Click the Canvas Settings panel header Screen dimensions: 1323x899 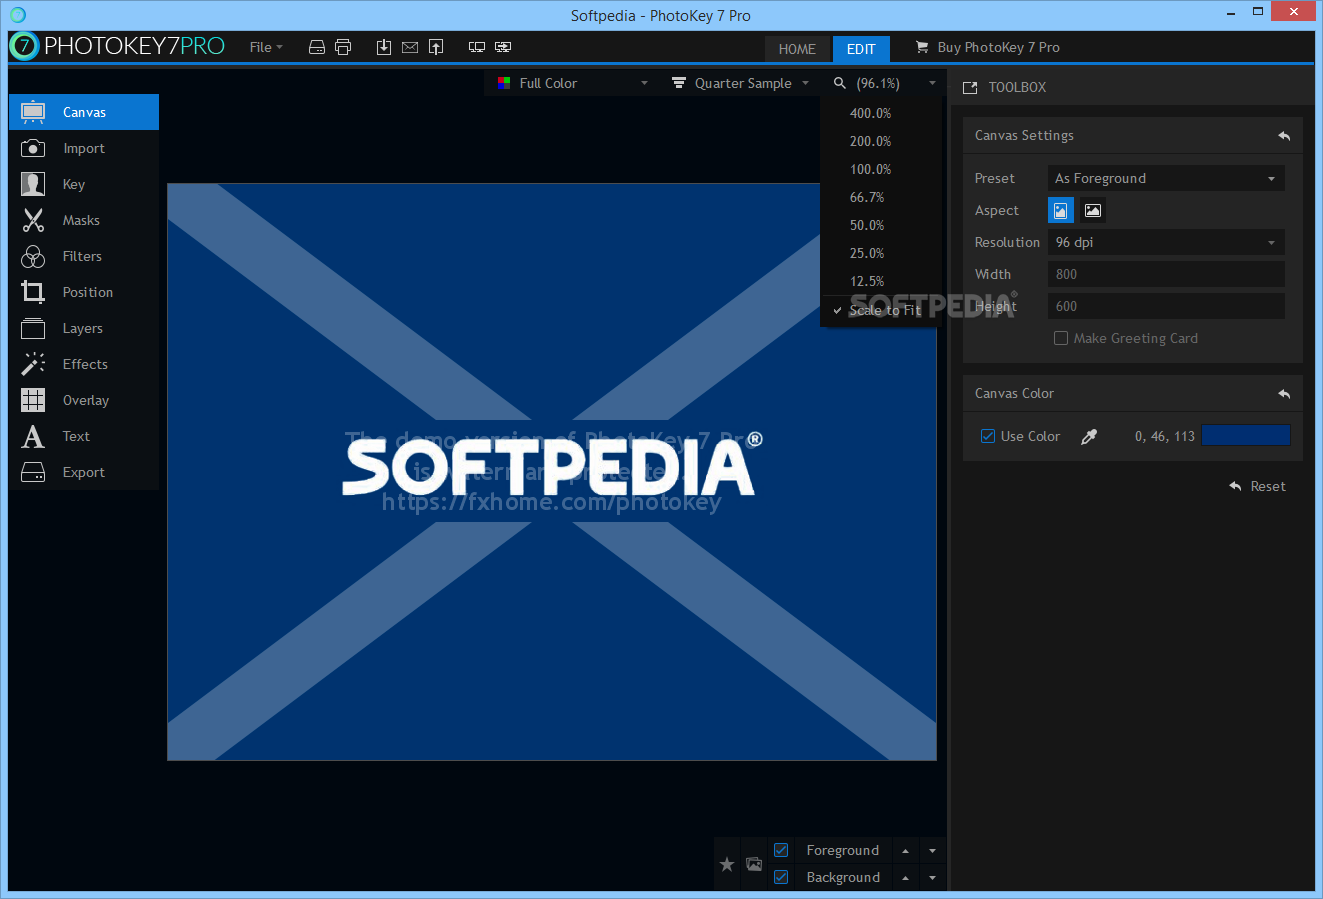pos(1133,136)
